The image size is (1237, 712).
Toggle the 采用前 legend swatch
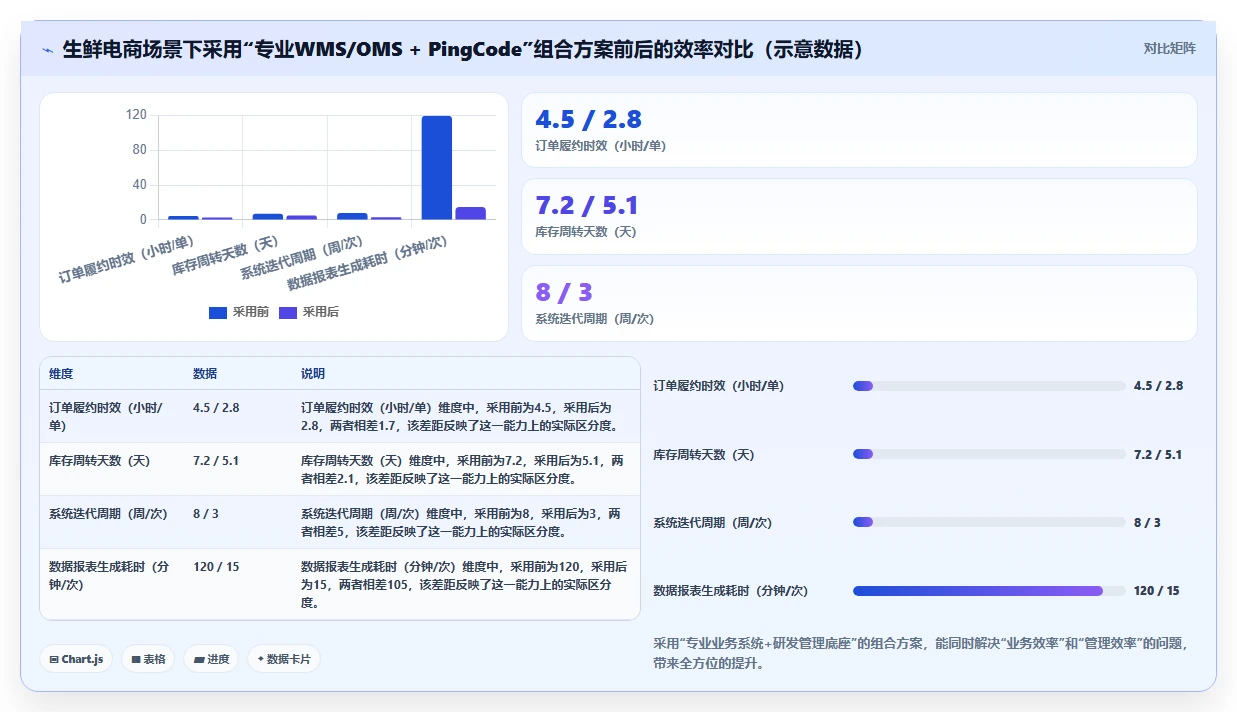(218, 312)
